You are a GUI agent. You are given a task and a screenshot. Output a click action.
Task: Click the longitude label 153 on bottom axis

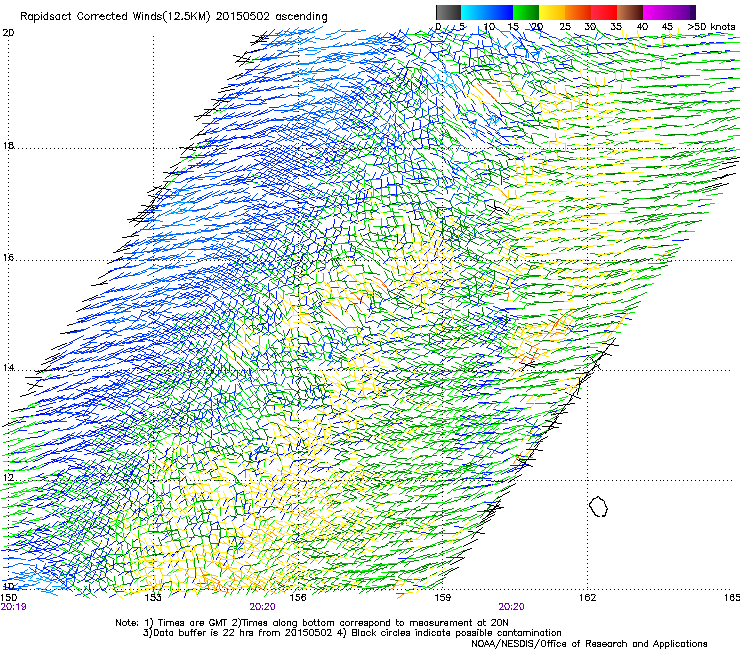pos(153,598)
